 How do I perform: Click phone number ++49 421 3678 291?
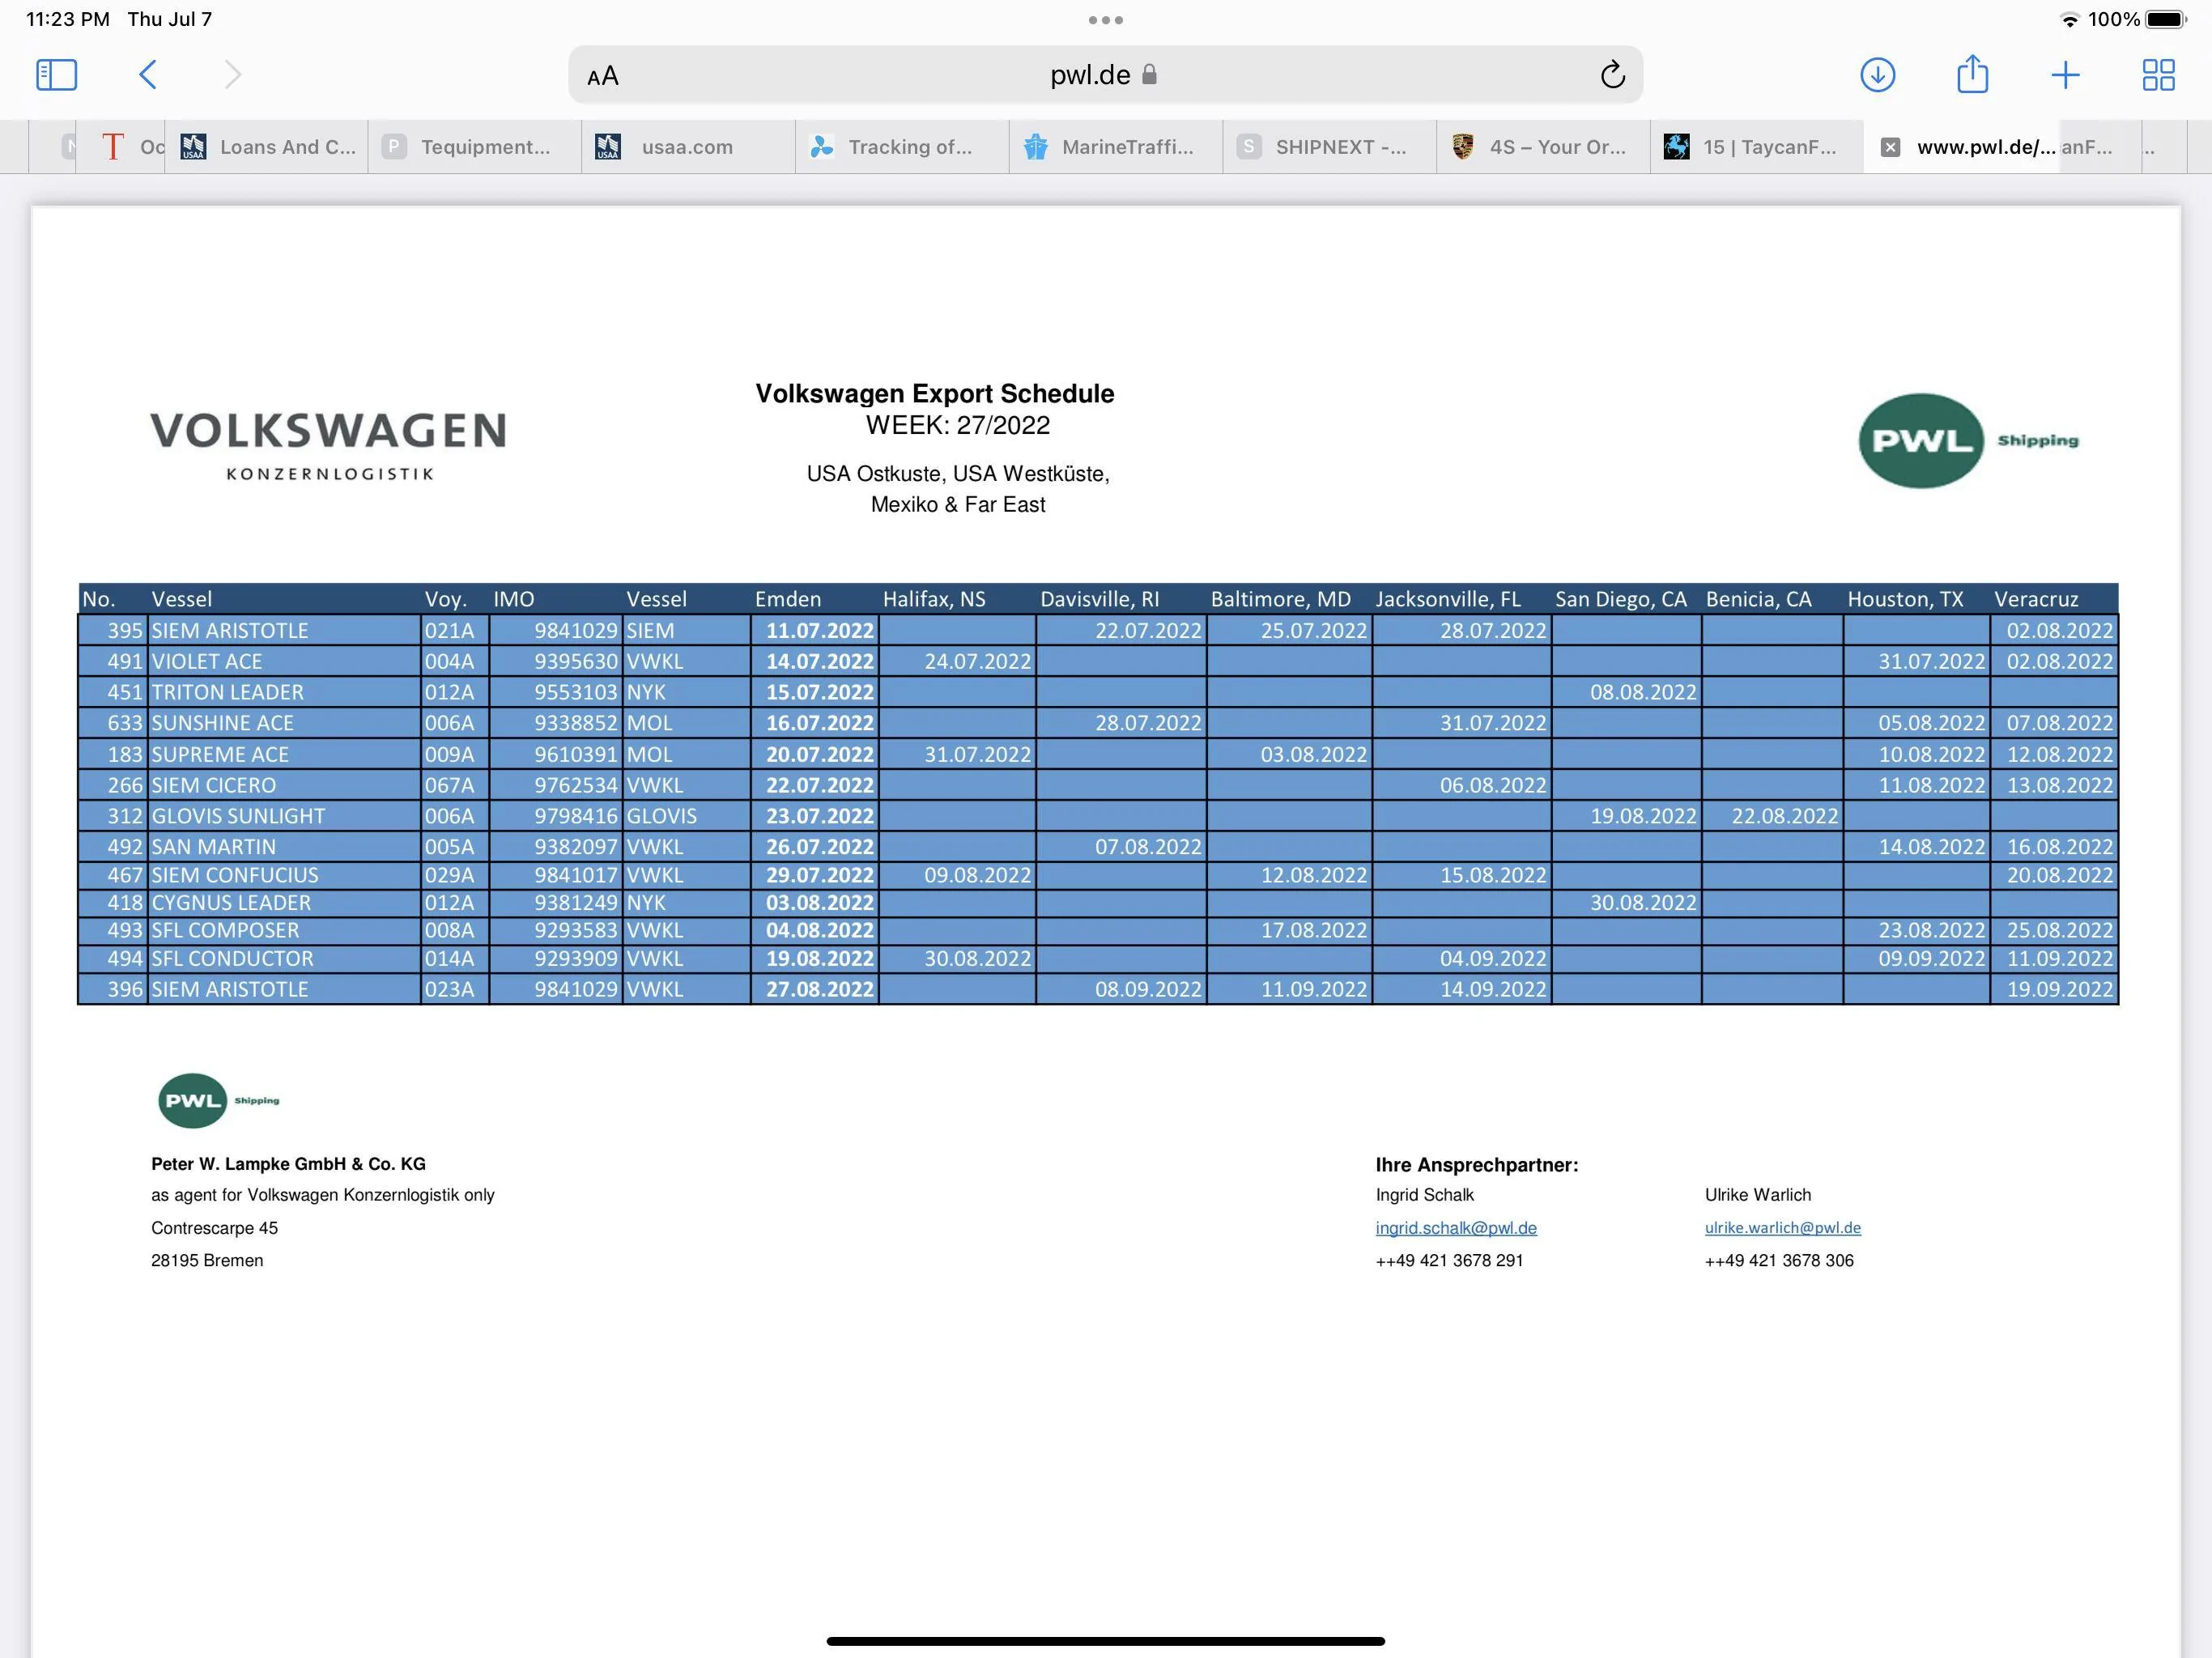pyautogui.click(x=1449, y=1261)
